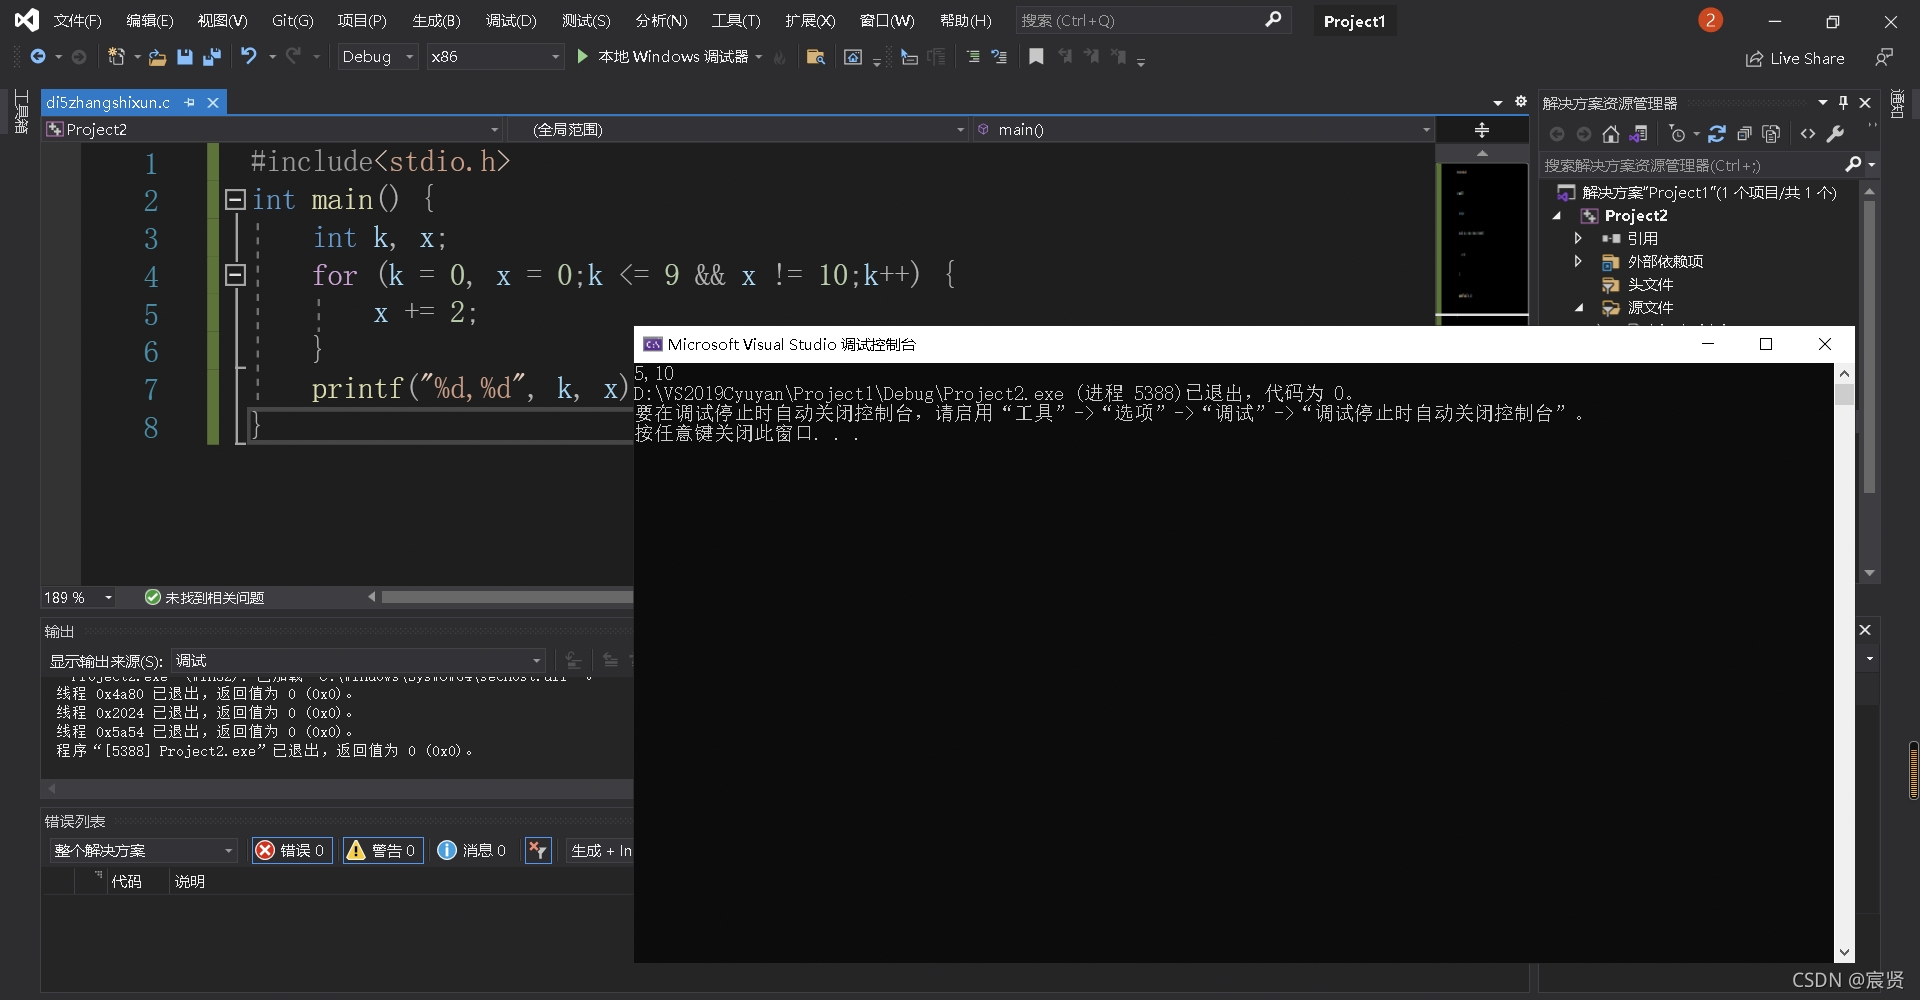Viewport: 1920px width, 1000px height.
Task: Click pending changes filter clock icon
Action: [x=1677, y=134]
